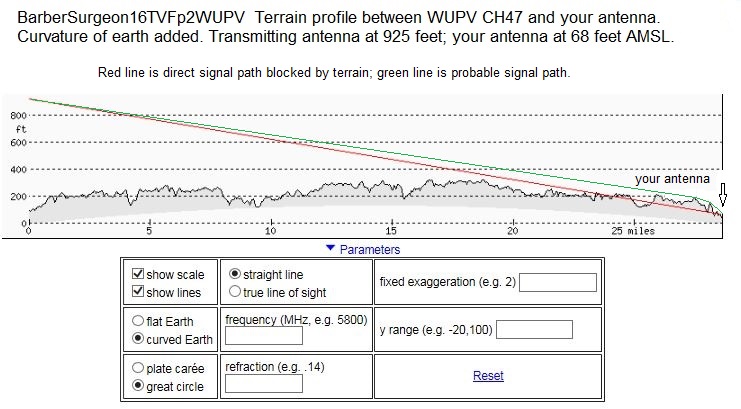Select the straight line radio button
The height and width of the screenshot is (409, 741).
[235, 274]
